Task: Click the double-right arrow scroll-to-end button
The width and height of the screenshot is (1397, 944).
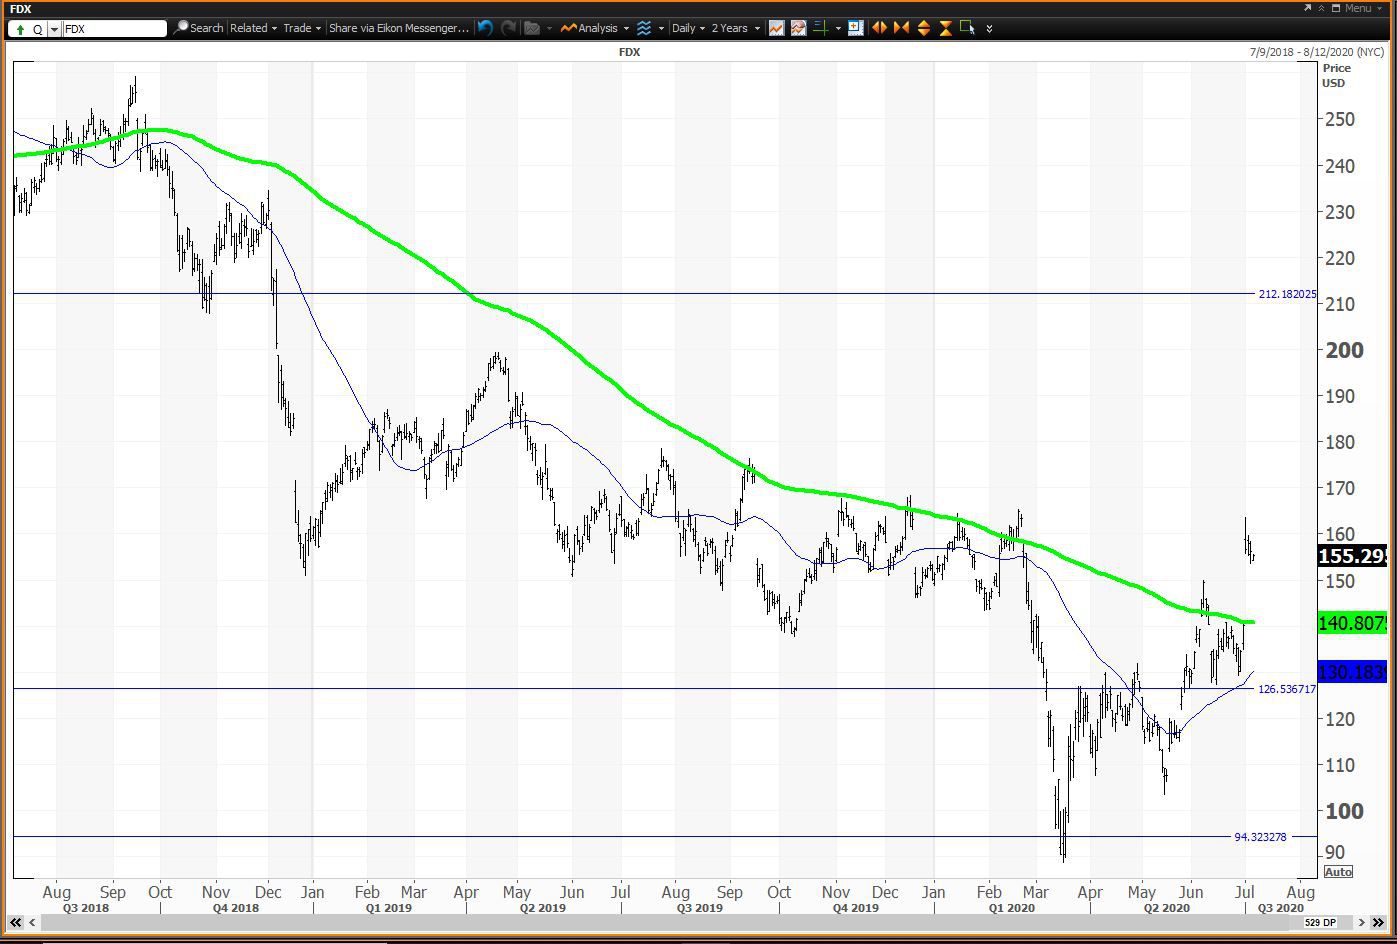Action: 1378,922
